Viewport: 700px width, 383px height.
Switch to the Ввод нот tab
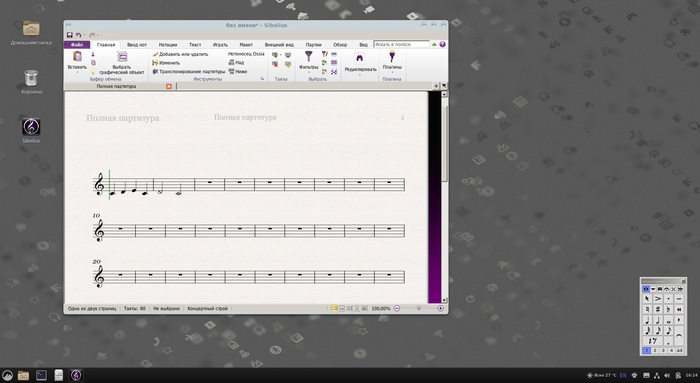tap(137, 45)
